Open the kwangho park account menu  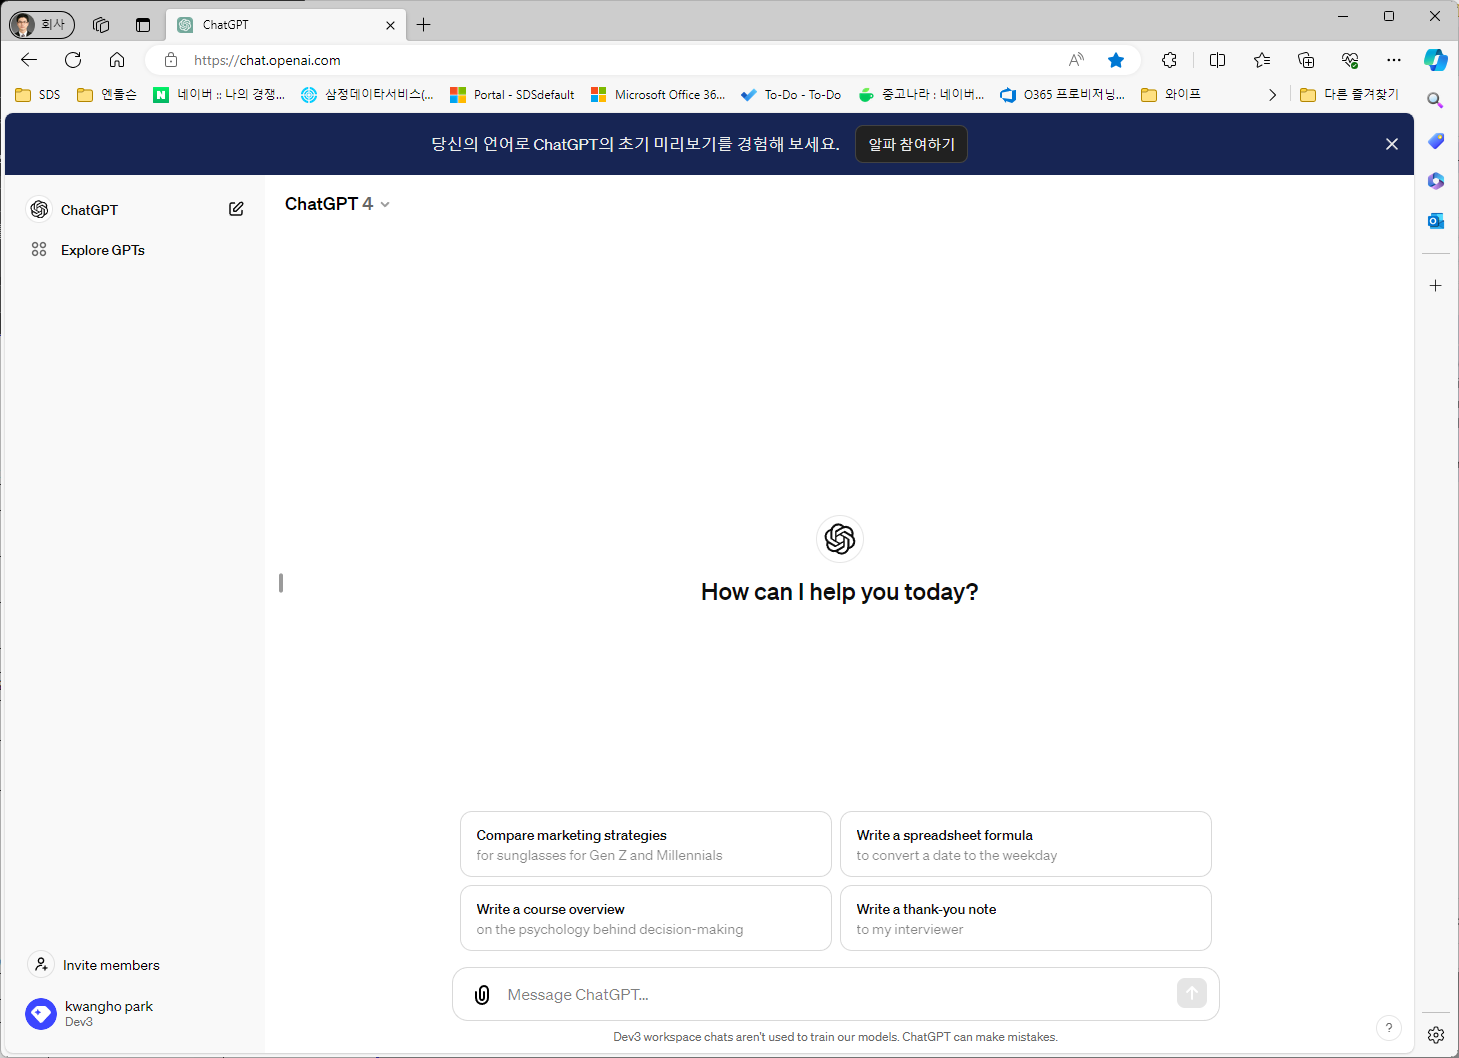pyautogui.click(x=90, y=1014)
